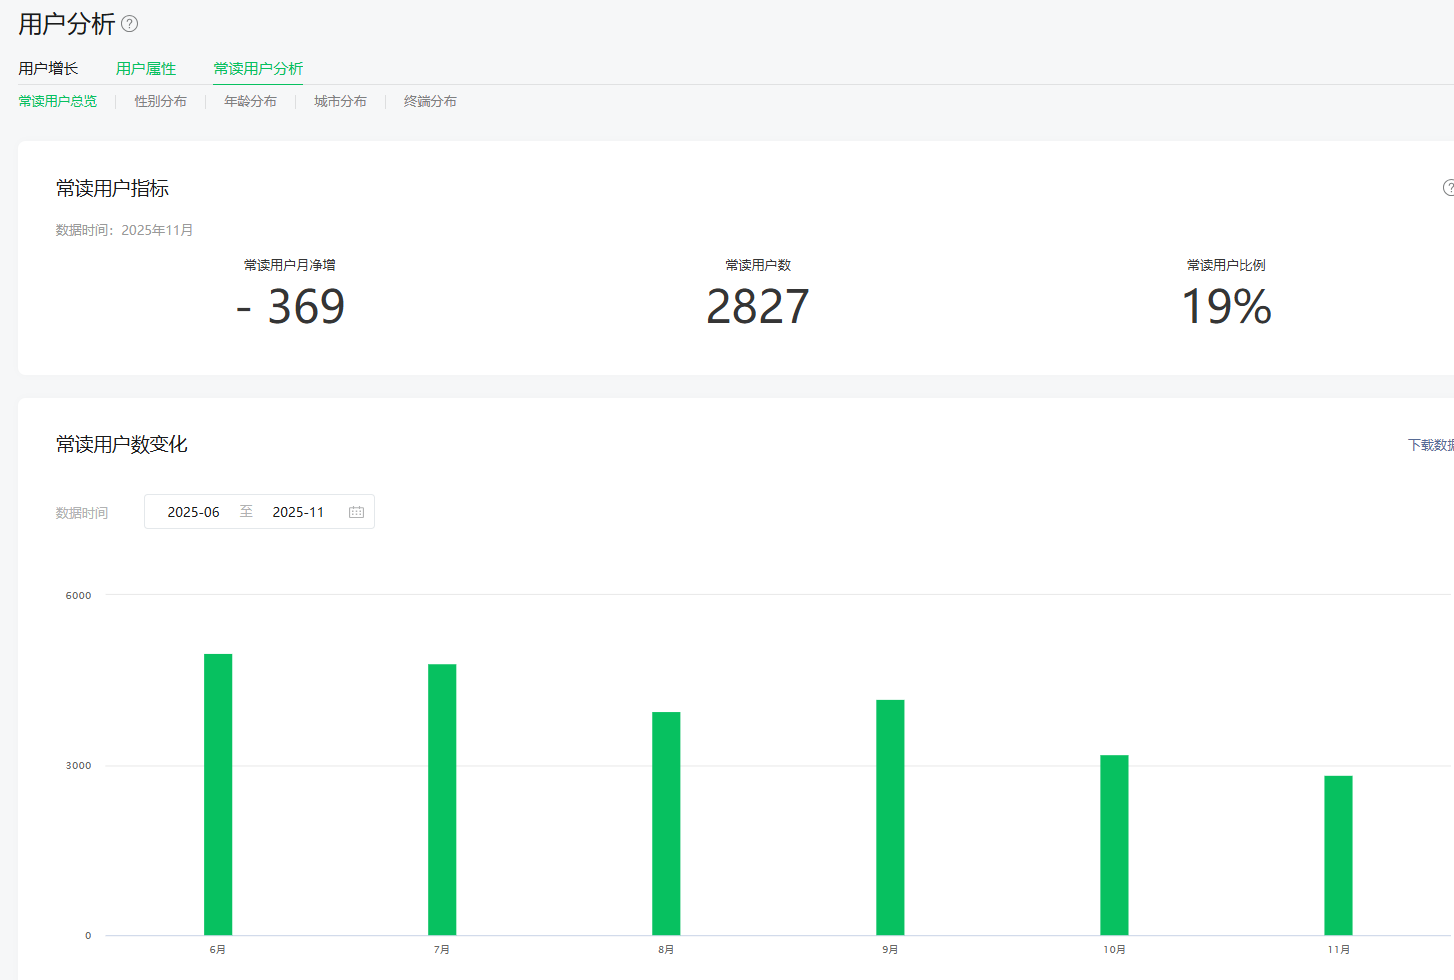The height and width of the screenshot is (980, 1454).
Task: Click the end month field 2025-11
Action: [x=298, y=512]
